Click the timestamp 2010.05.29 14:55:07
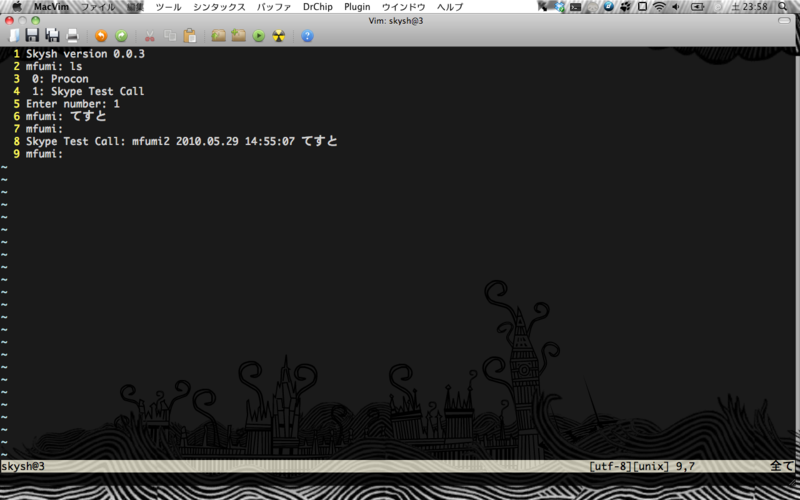This screenshot has width=800, height=500. [x=235, y=141]
